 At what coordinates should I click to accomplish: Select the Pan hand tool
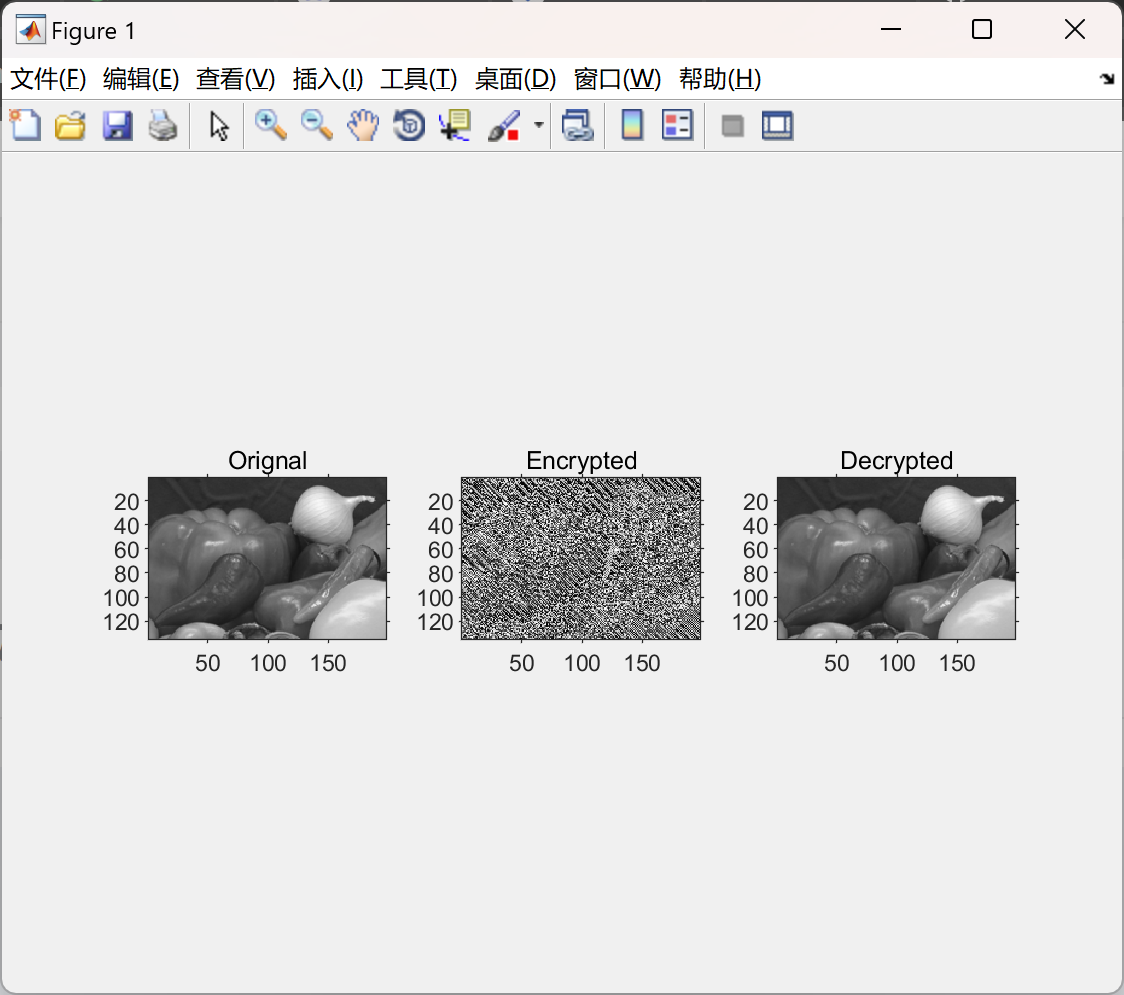[x=363, y=125]
